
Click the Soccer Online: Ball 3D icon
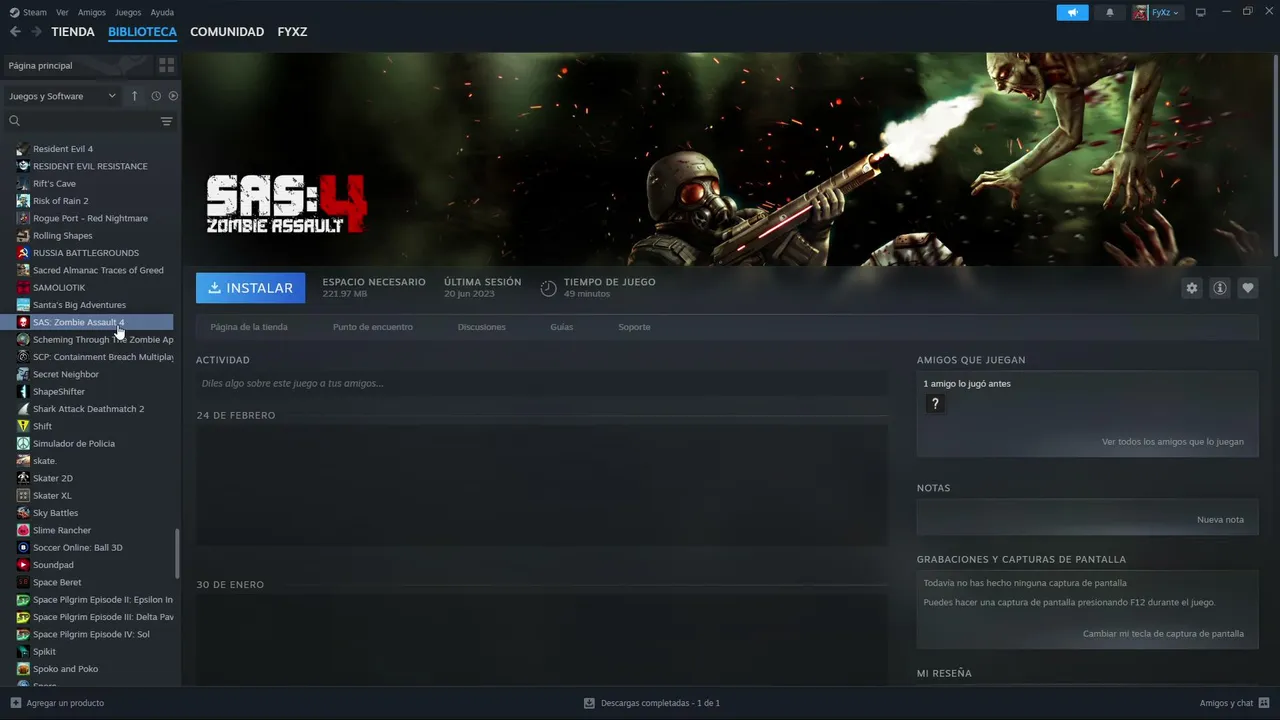tap(23, 548)
